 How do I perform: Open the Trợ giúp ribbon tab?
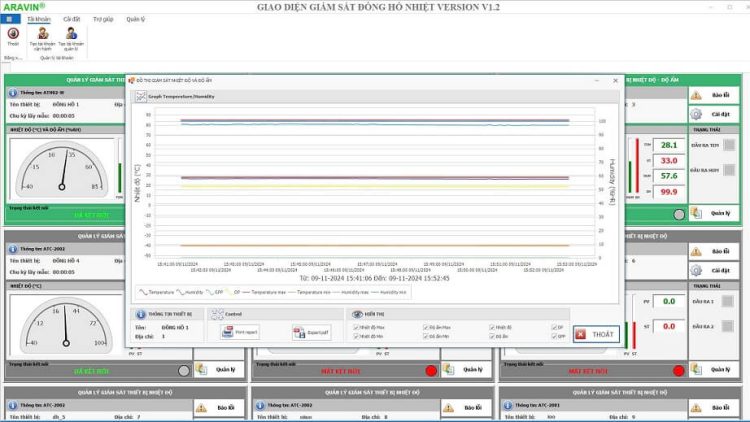103,18
